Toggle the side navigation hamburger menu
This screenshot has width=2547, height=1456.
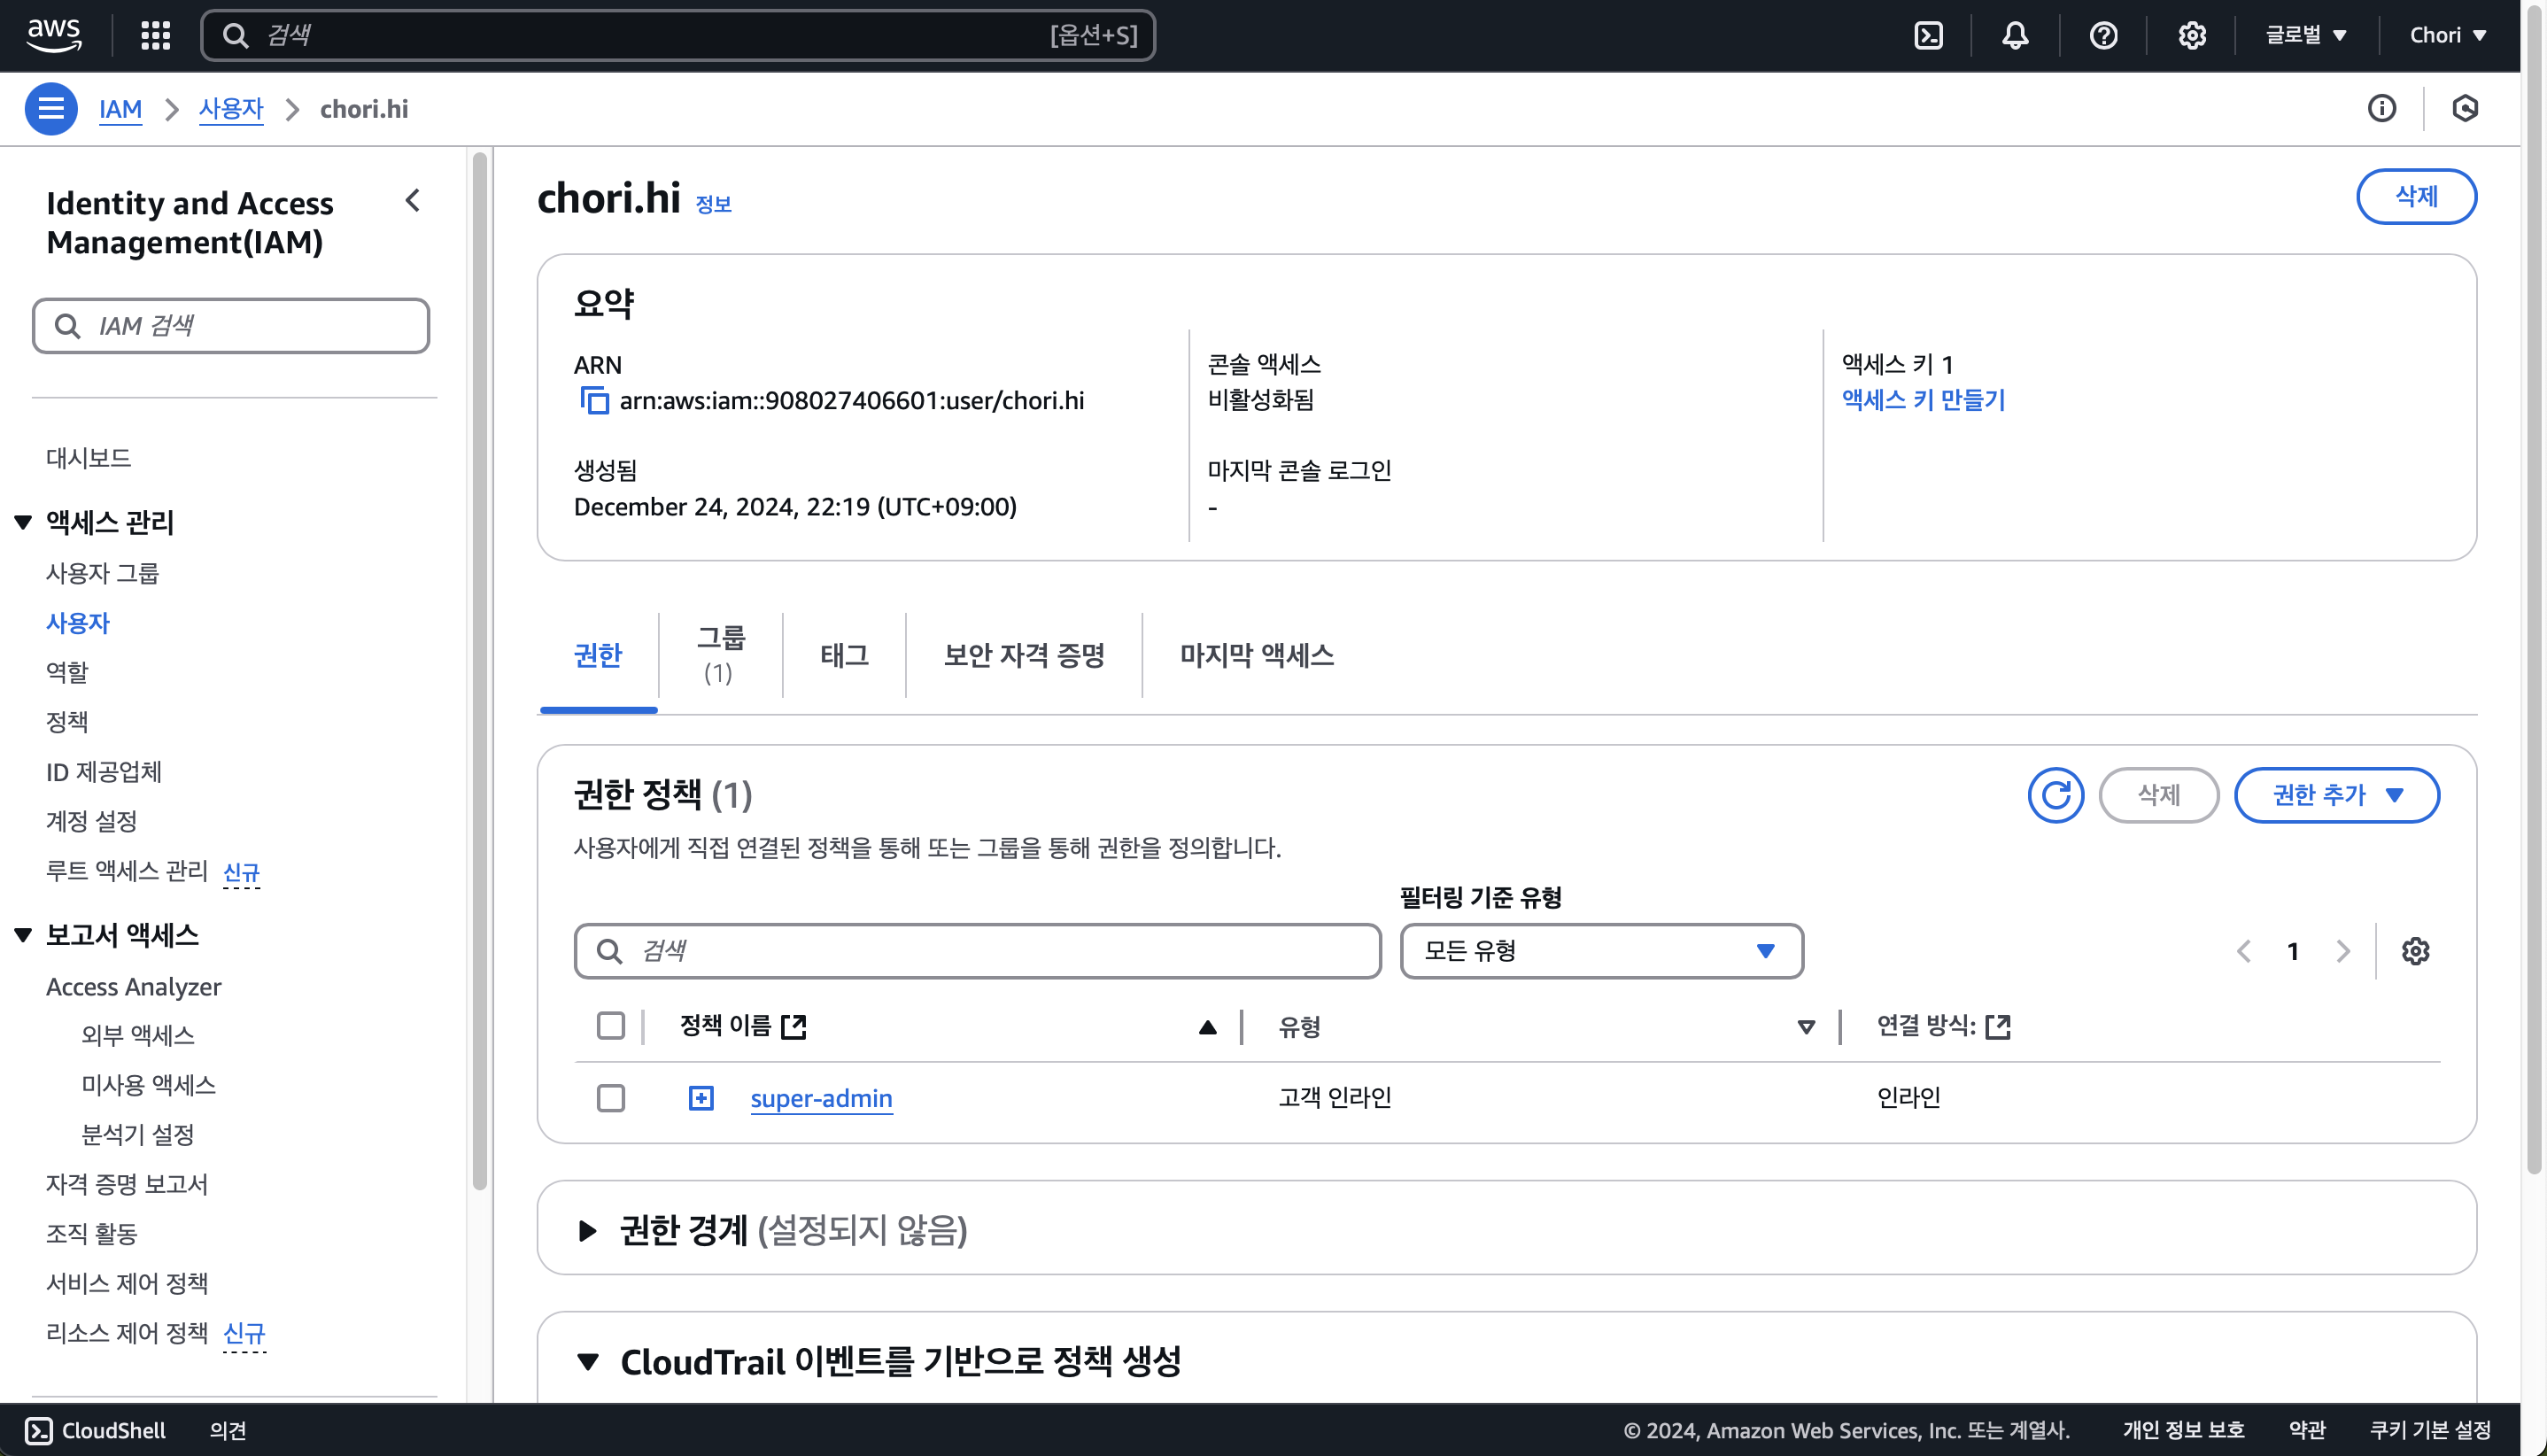[x=51, y=109]
